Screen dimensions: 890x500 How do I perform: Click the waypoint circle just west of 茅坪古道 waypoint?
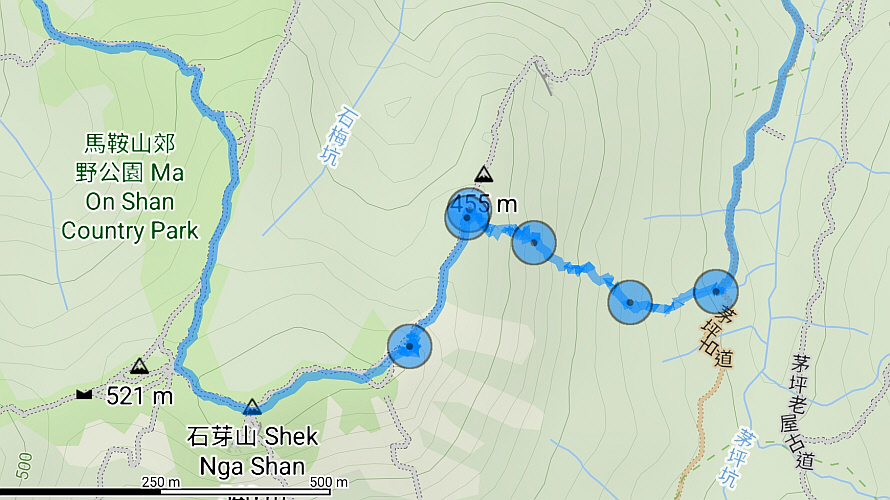click(x=629, y=302)
